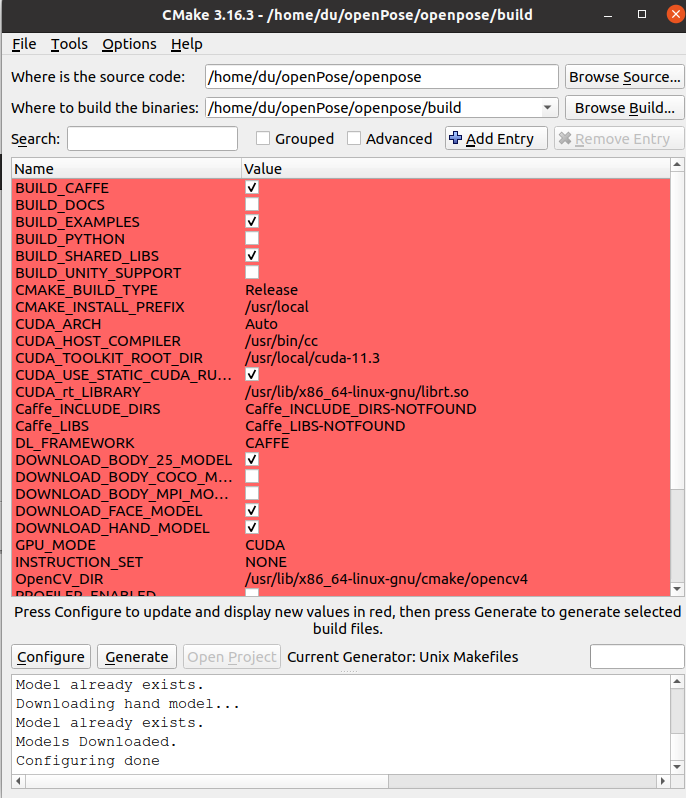Click the Generate button
This screenshot has height=798, width=686.
[137, 657]
